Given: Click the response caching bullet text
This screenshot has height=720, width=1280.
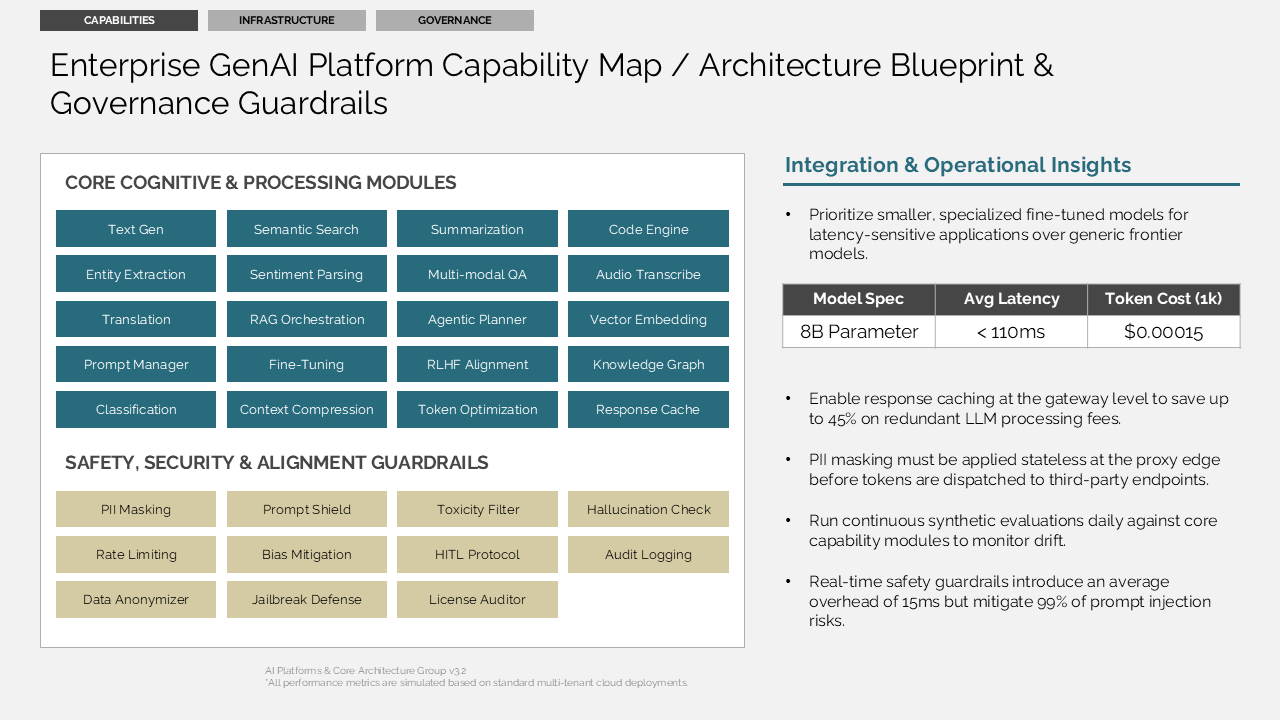Looking at the screenshot, I should [1018, 408].
